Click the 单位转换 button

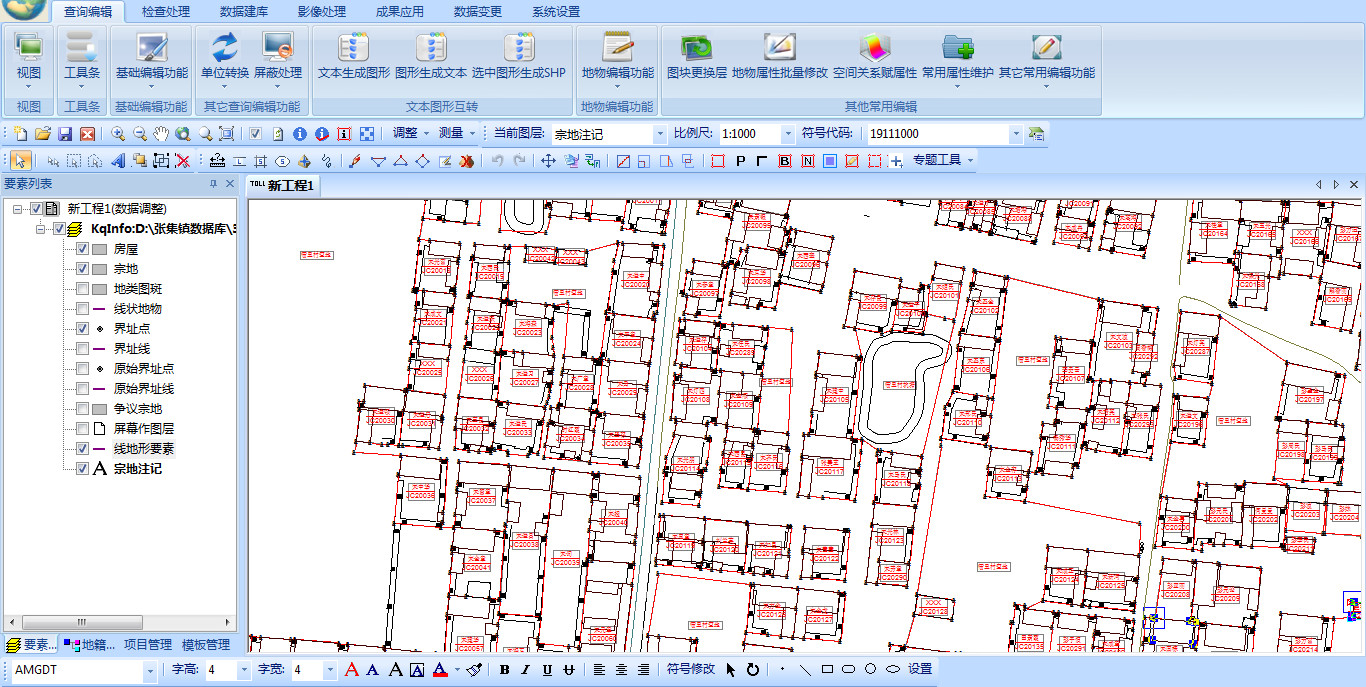click(225, 60)
